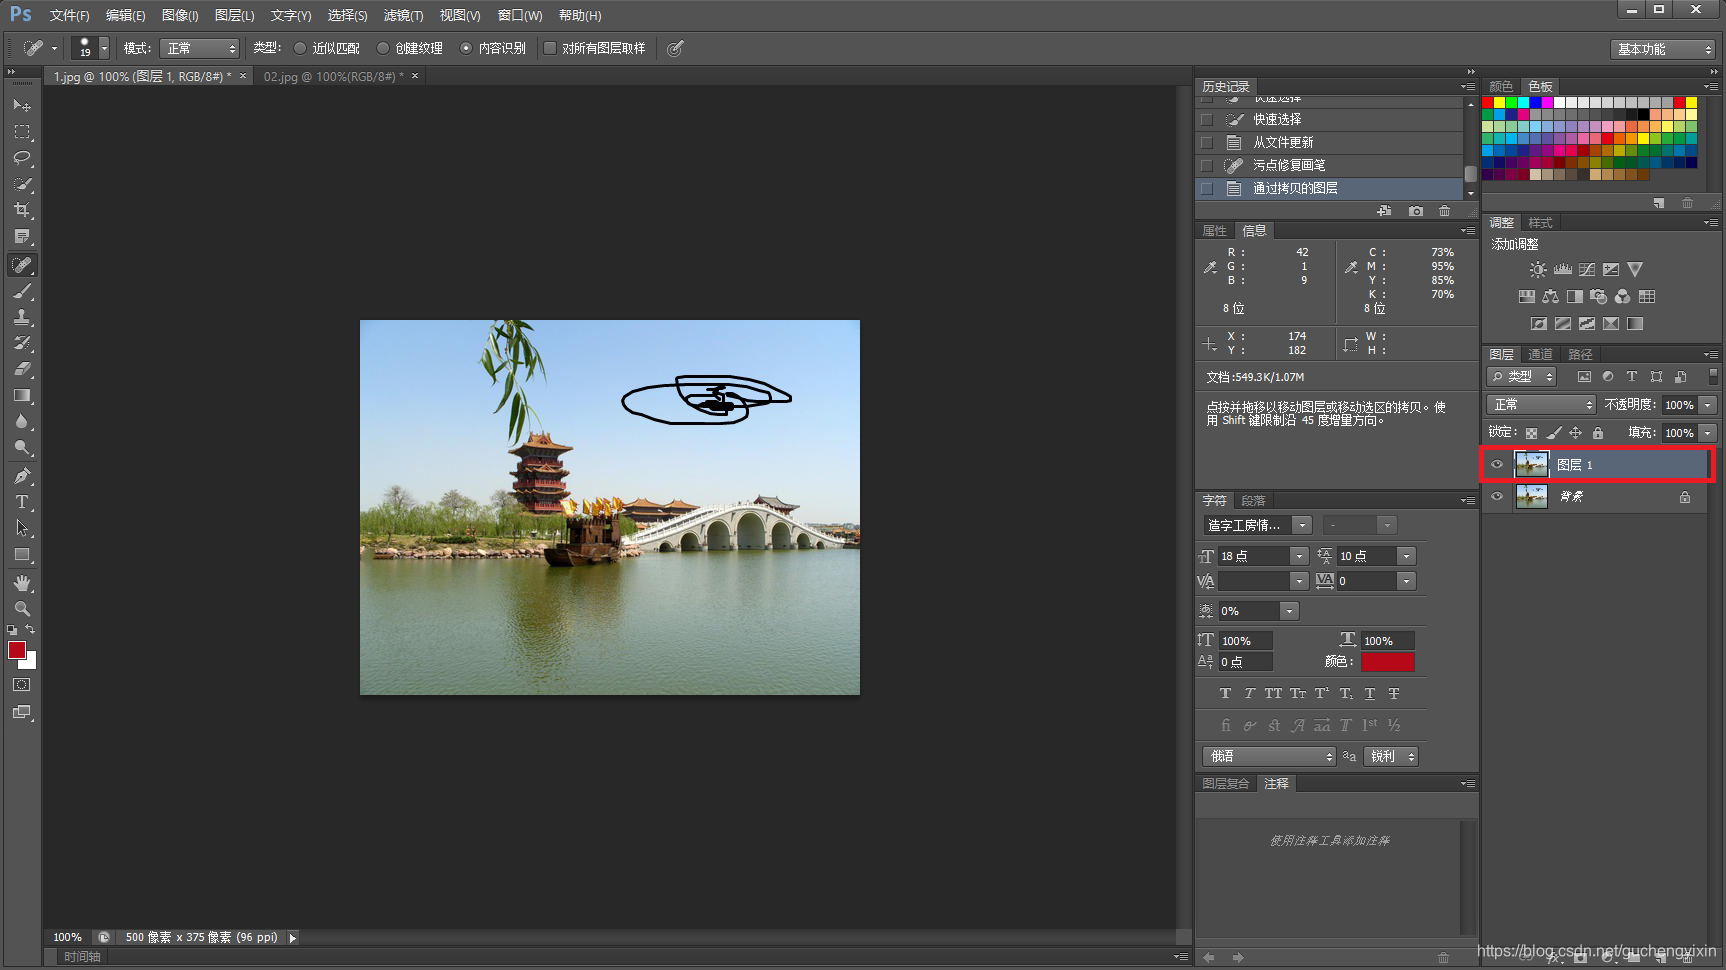Select the Gradient tool
The image size is (1726, 970).
pyautogui.click(x=22, y=396)
